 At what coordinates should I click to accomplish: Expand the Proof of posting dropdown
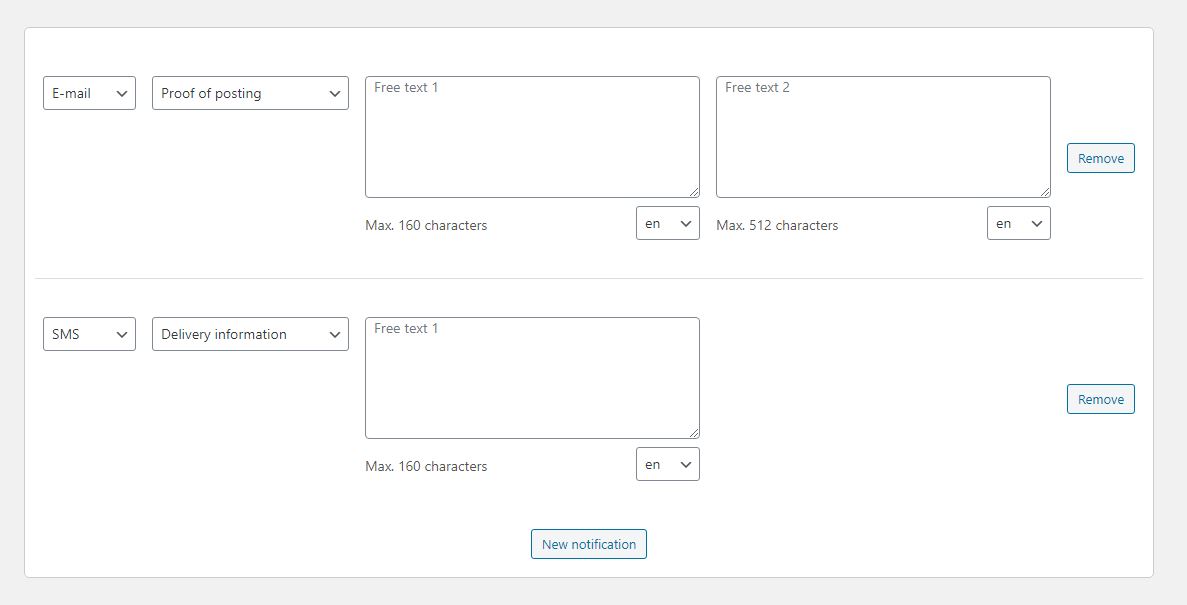pos(250,93)
